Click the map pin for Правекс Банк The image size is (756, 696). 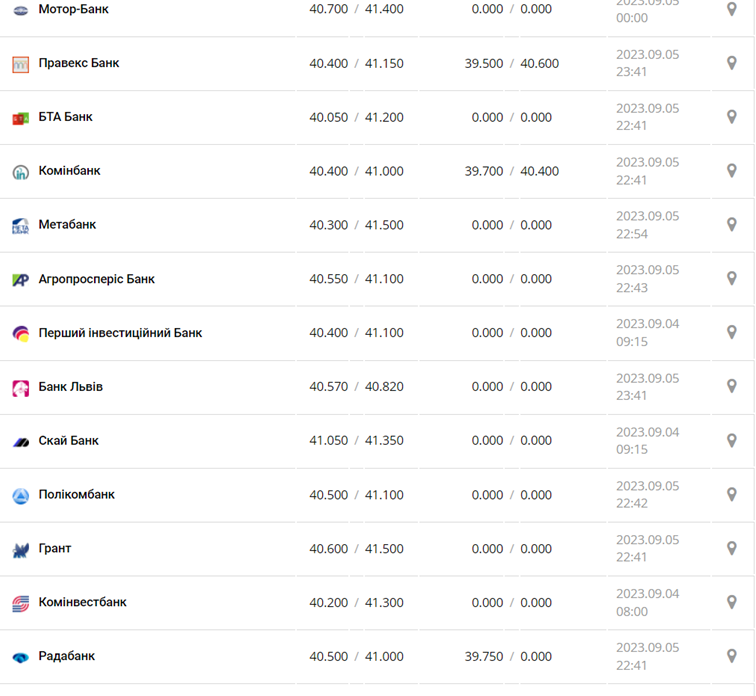731,63
